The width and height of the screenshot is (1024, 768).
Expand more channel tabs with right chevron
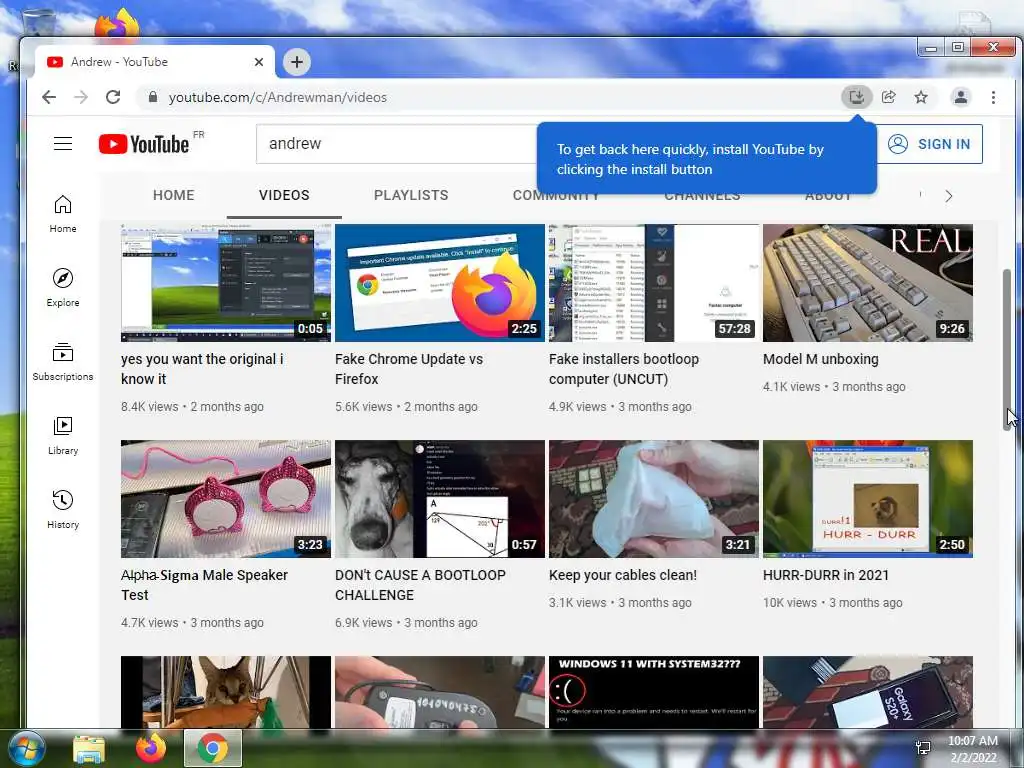[x=949, y=196]
